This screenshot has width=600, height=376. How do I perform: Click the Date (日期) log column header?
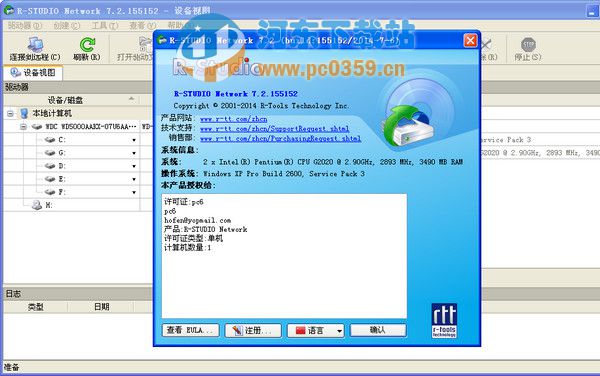(101, 307)
